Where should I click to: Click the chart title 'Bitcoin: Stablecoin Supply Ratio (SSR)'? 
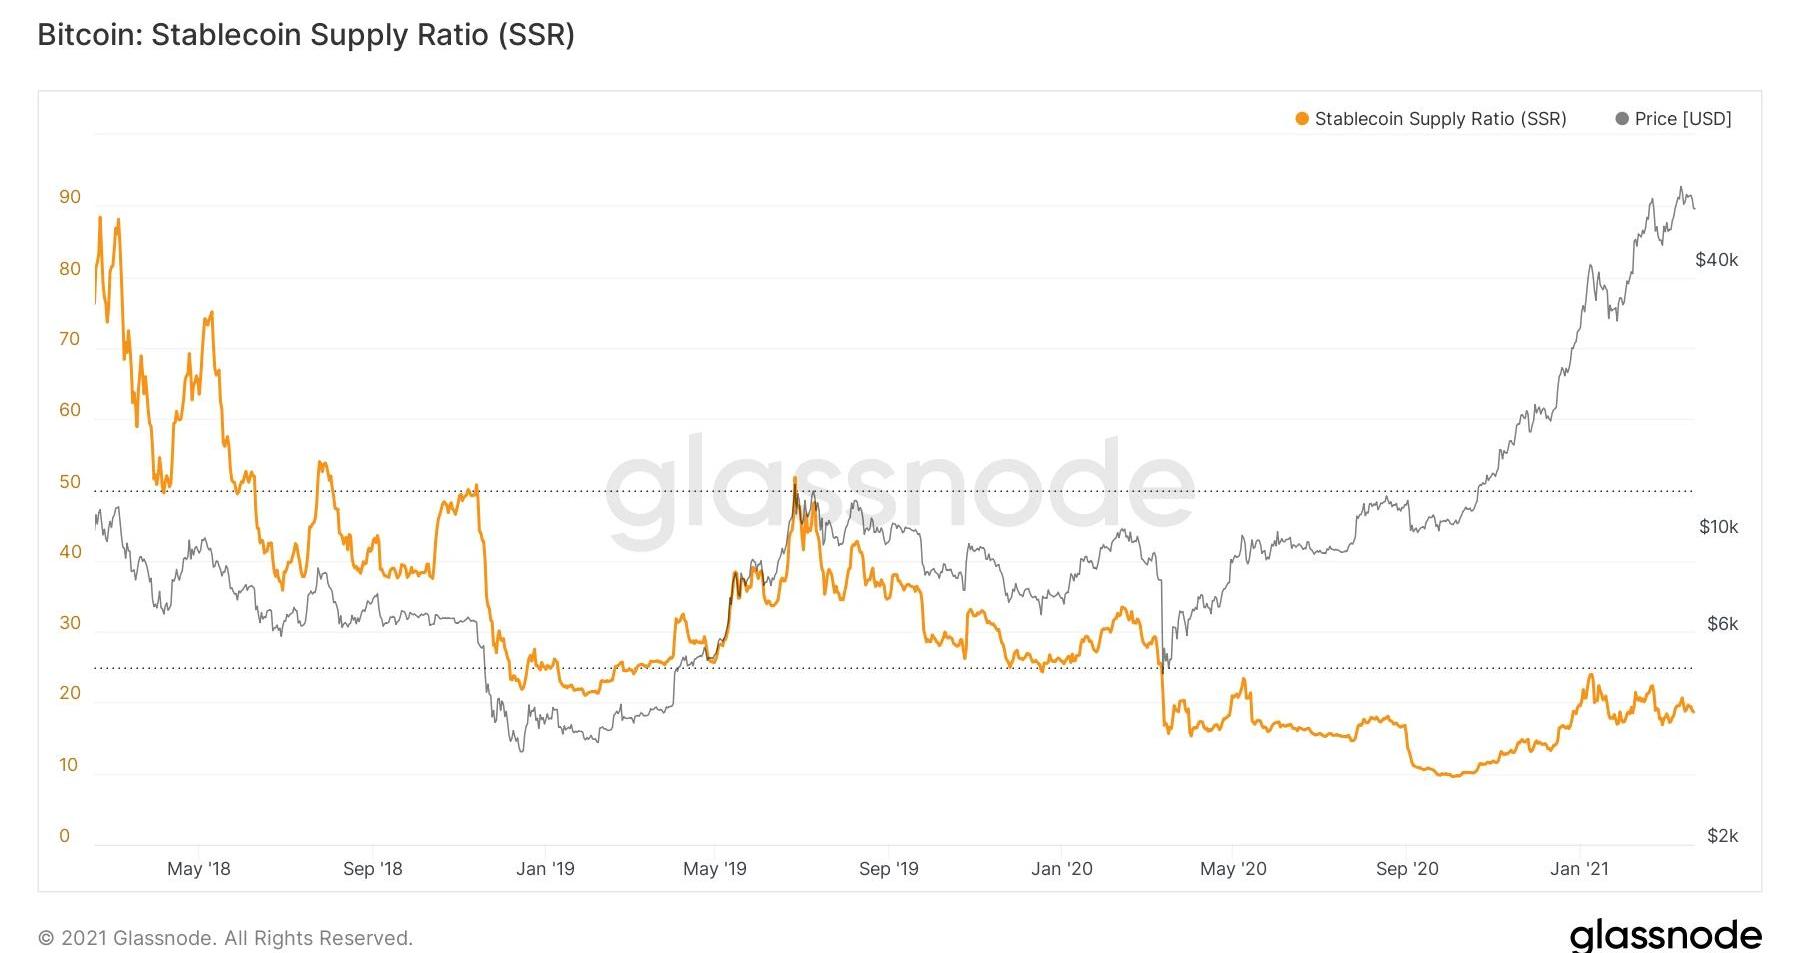click(306, 35)
